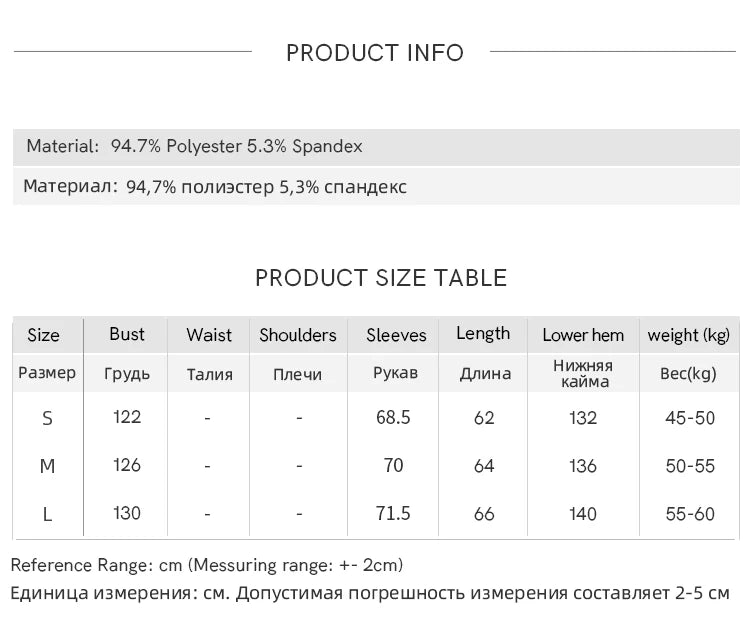This screenshot has width=750, height=630.
Task: Select the M size row label
Action: (x=47, y=466)
